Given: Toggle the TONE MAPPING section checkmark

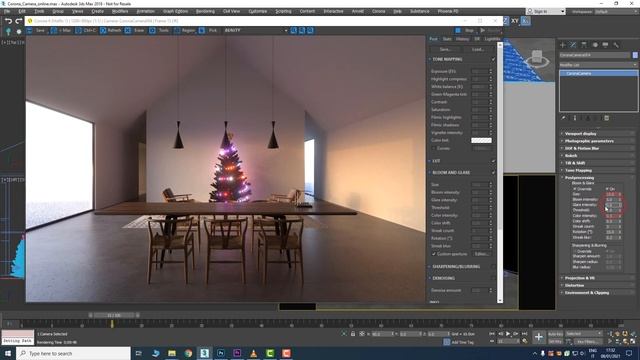Looking at the screenshot, I should click(493, 60).
